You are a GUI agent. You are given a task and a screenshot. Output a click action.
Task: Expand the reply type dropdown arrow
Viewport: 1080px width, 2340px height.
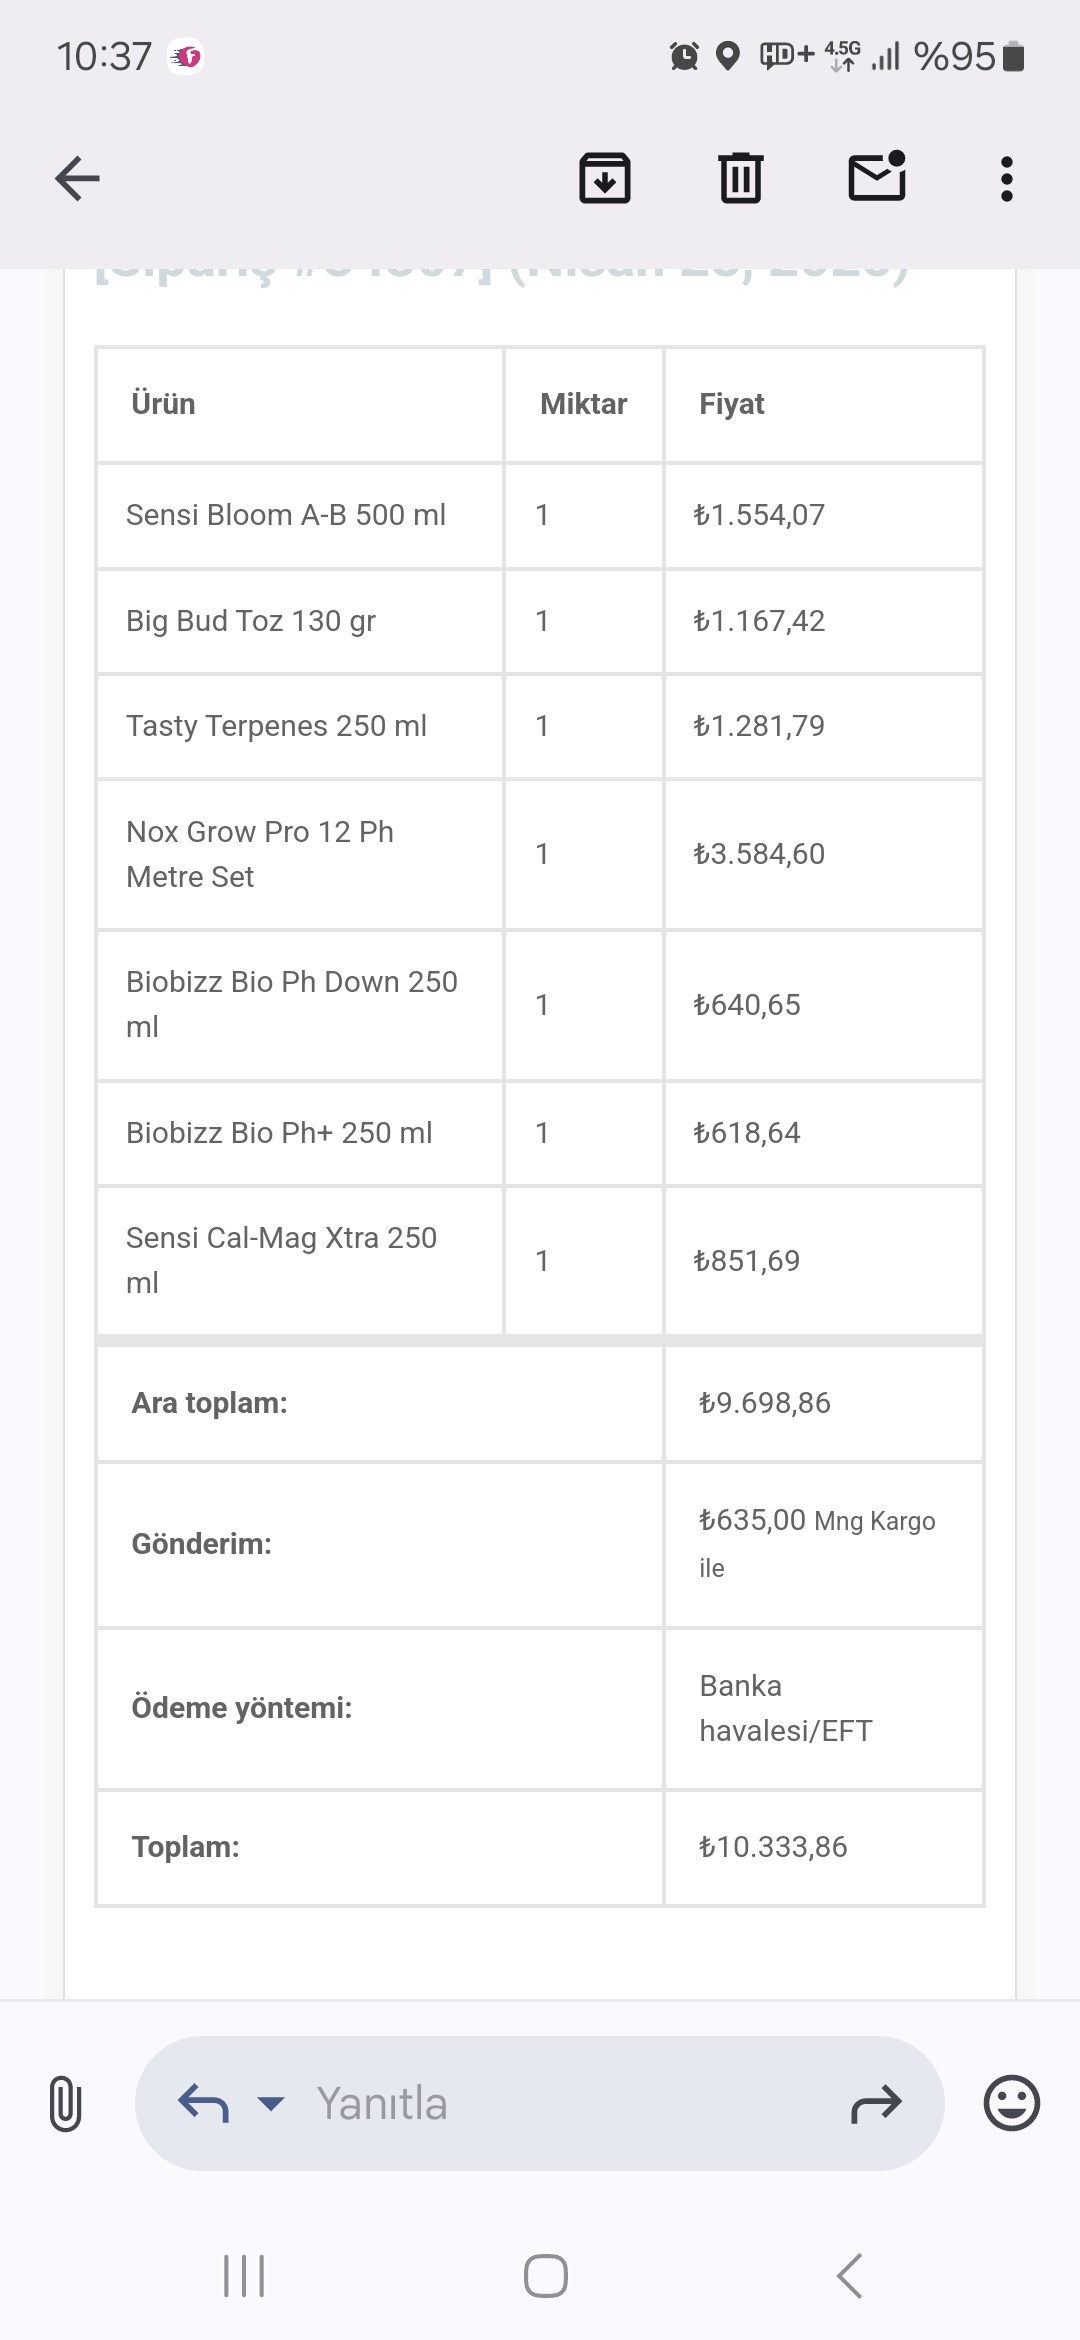[271, 2103]
